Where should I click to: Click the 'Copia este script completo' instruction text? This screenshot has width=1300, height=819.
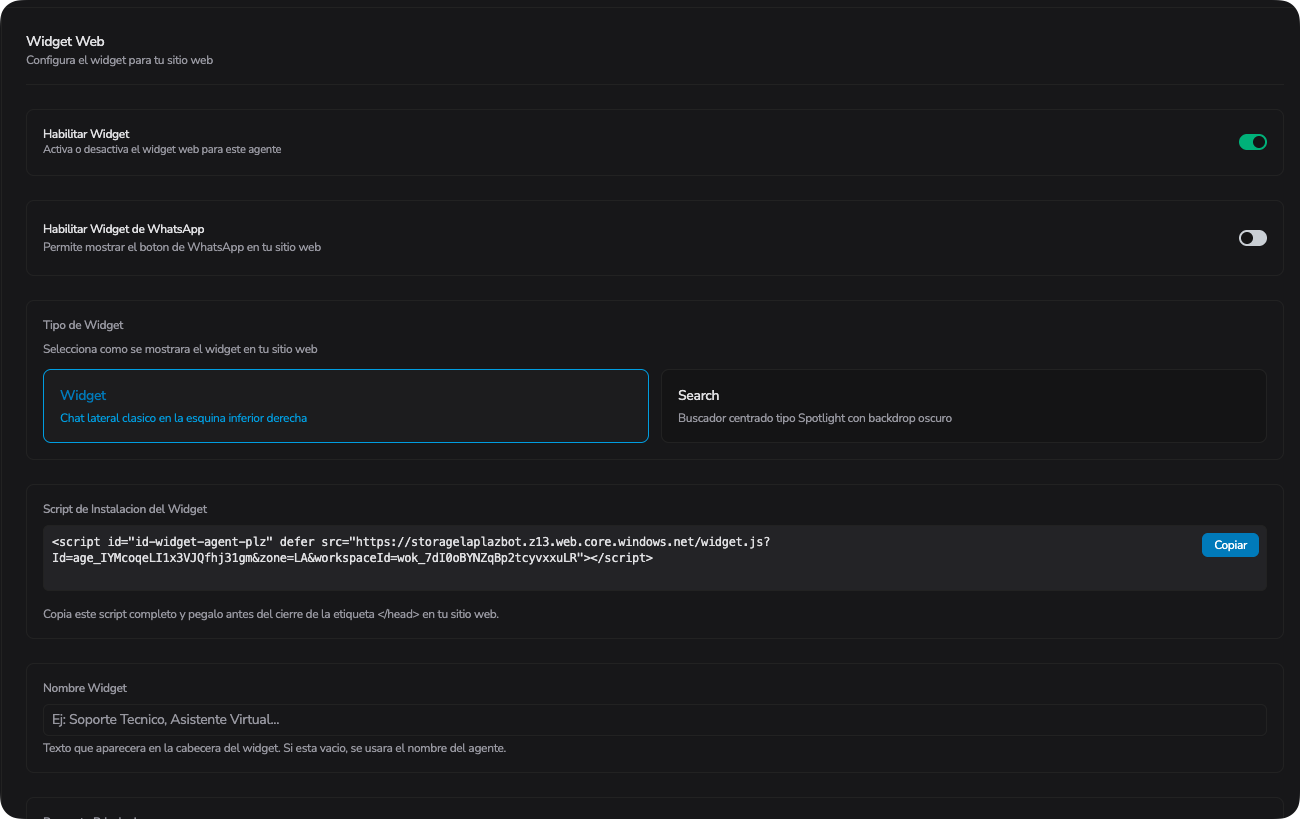pos(271,614)
